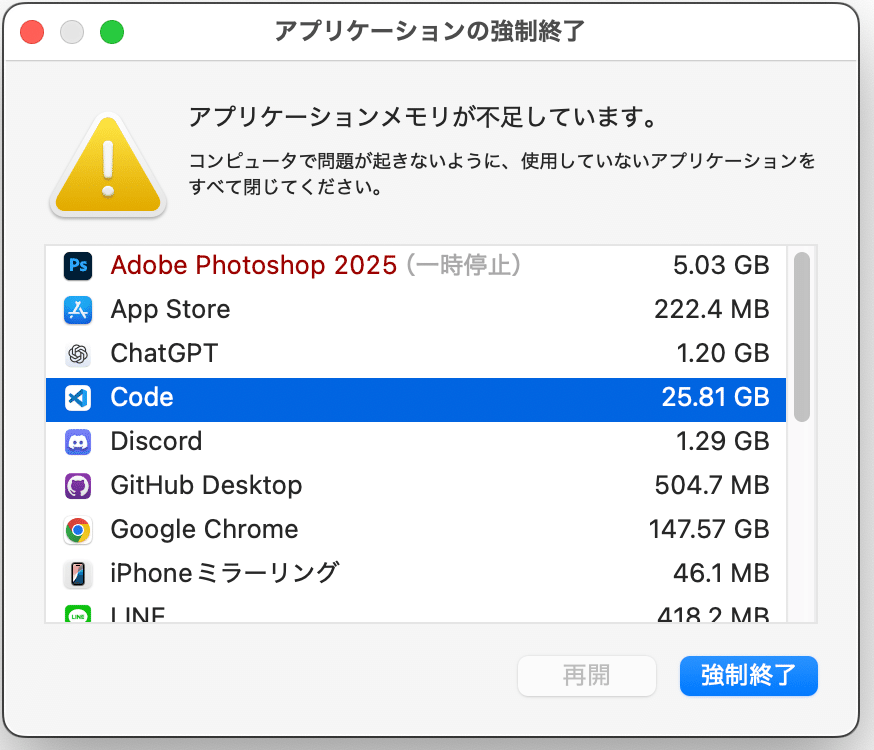Click the application list scrollbar thumb
The image size is (874, 750).
pos(802,337)
